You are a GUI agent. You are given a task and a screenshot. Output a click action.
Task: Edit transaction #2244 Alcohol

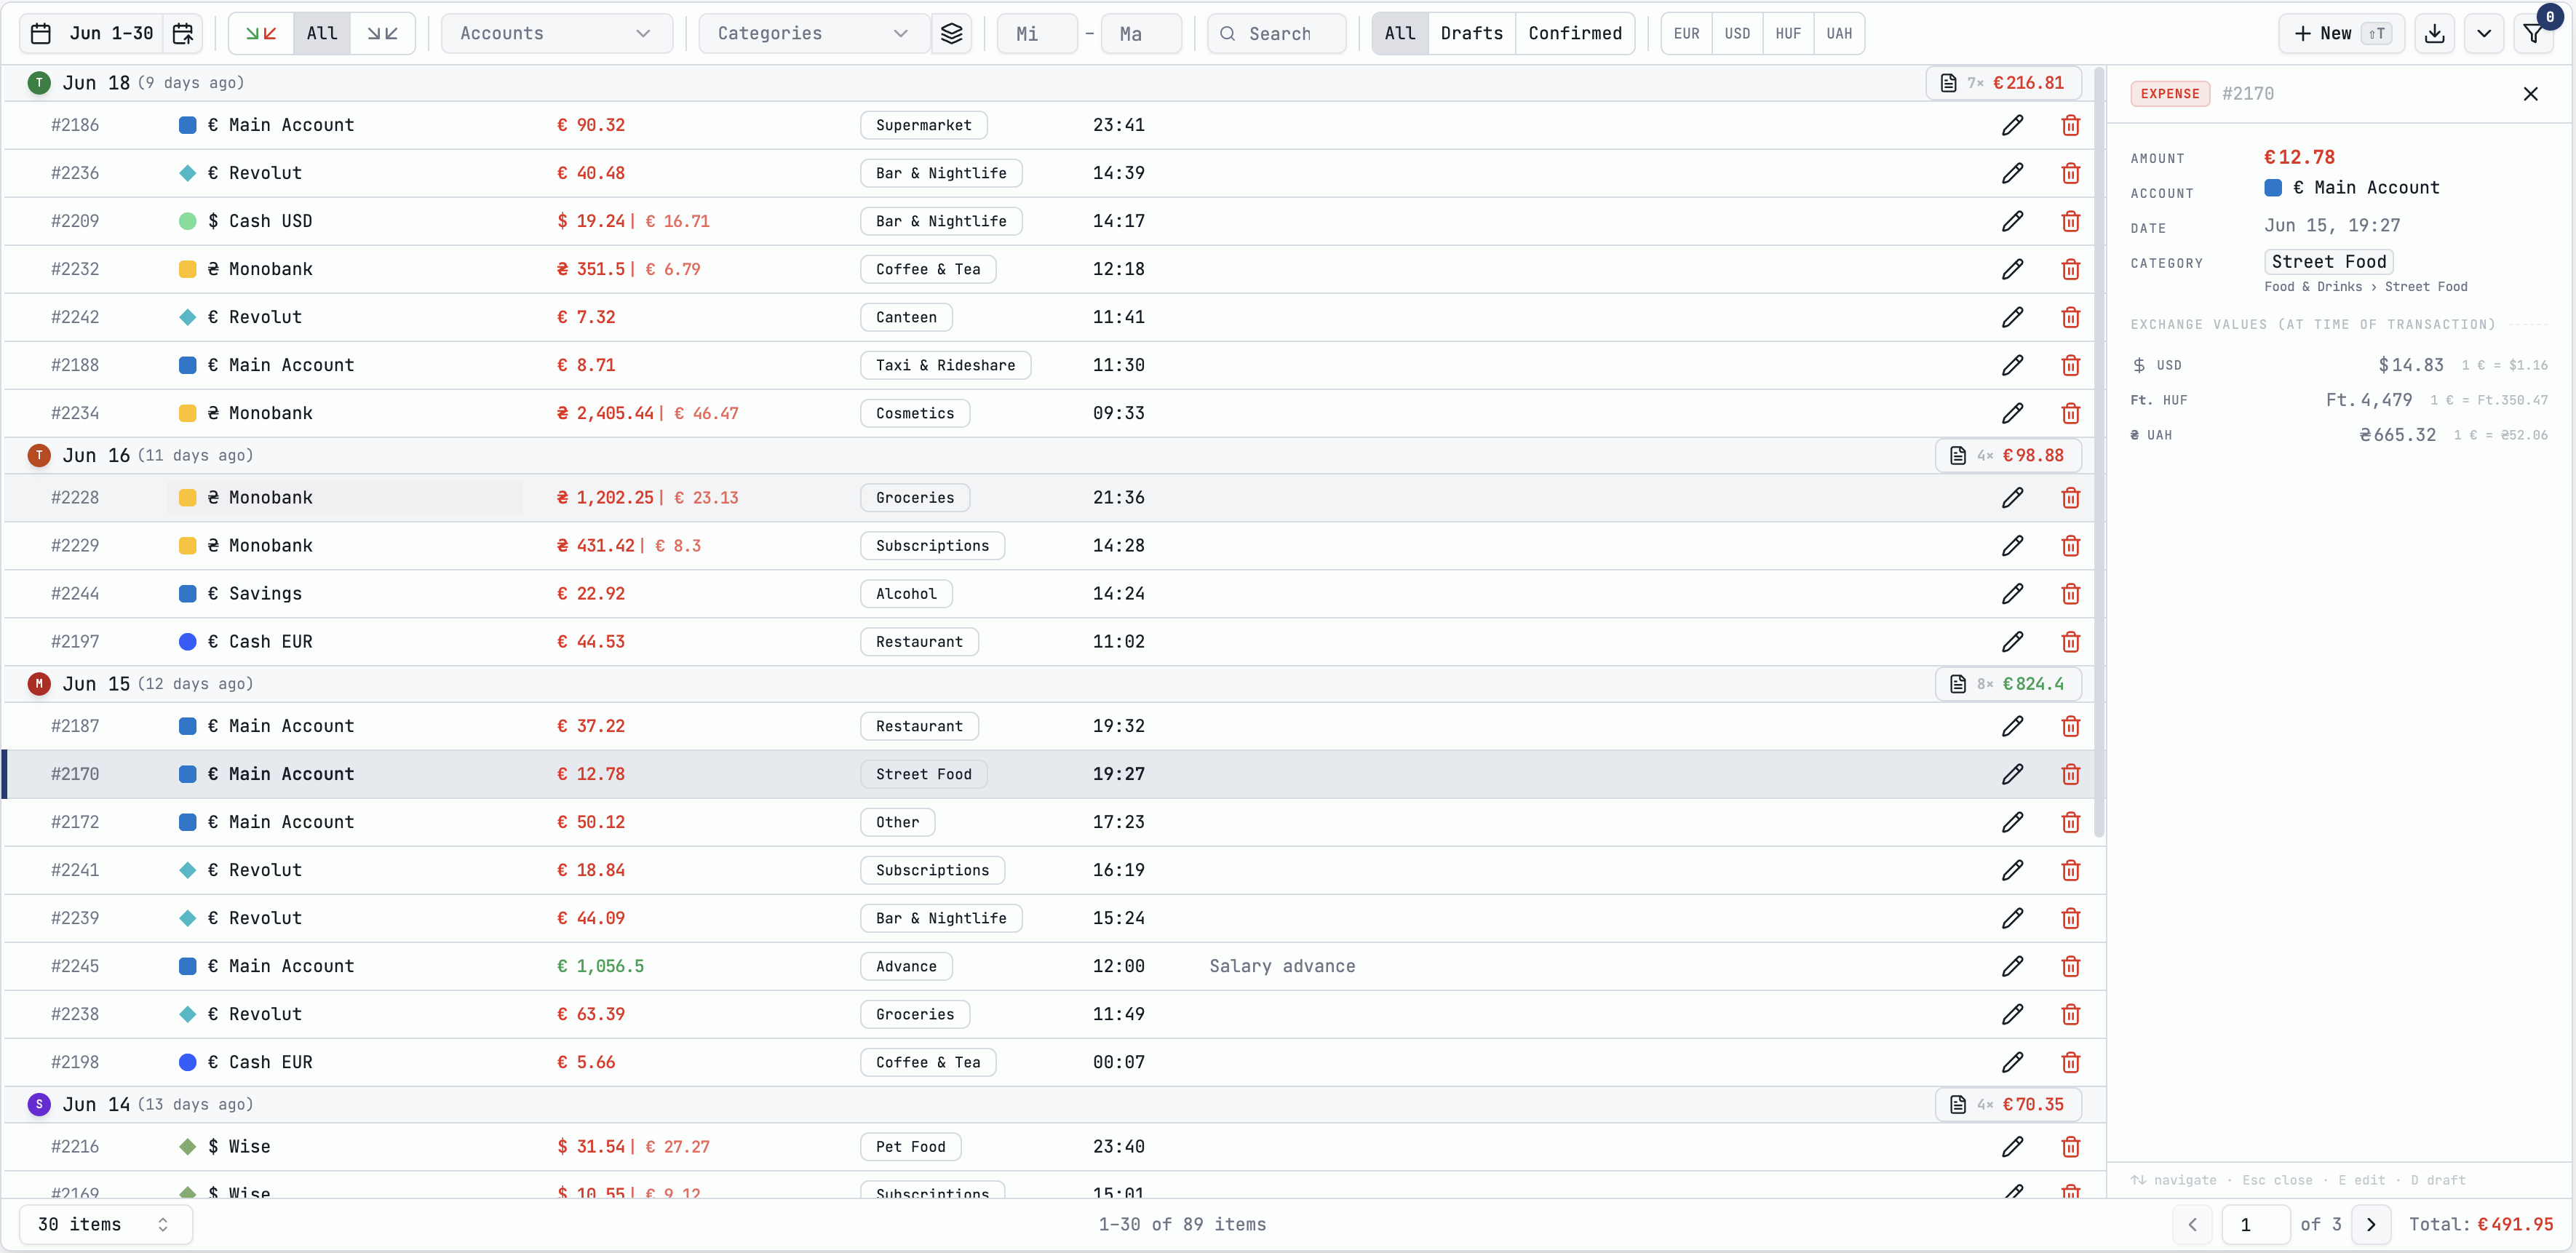pyautogui.click(x=2013, y=594)
